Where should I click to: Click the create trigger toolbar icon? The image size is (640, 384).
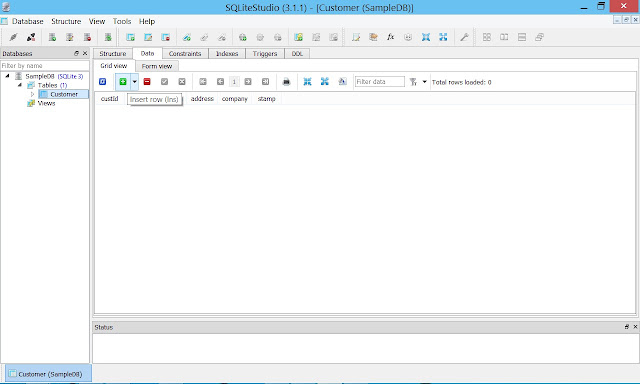click(x=243, y=37)
